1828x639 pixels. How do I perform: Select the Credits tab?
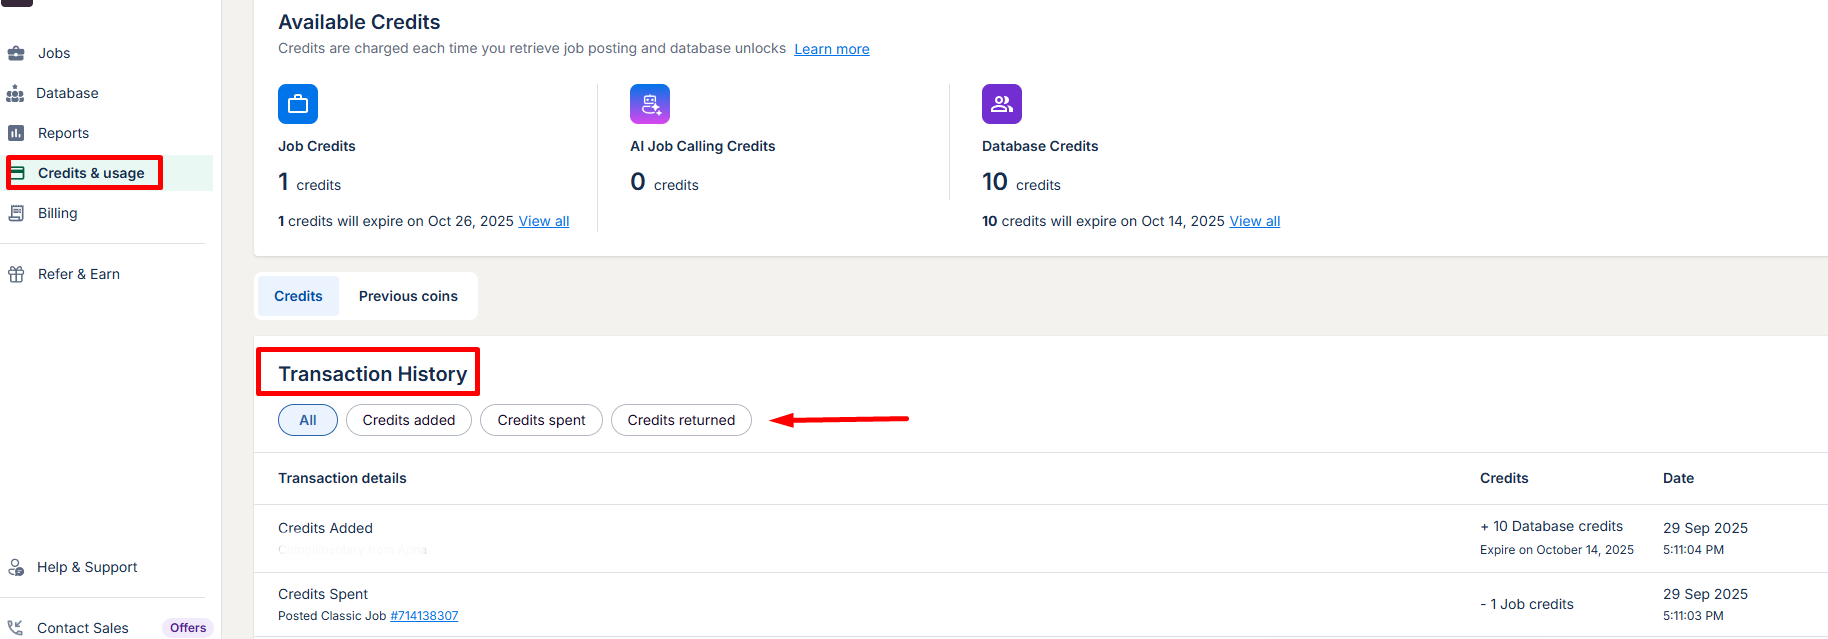pos(298,296)
